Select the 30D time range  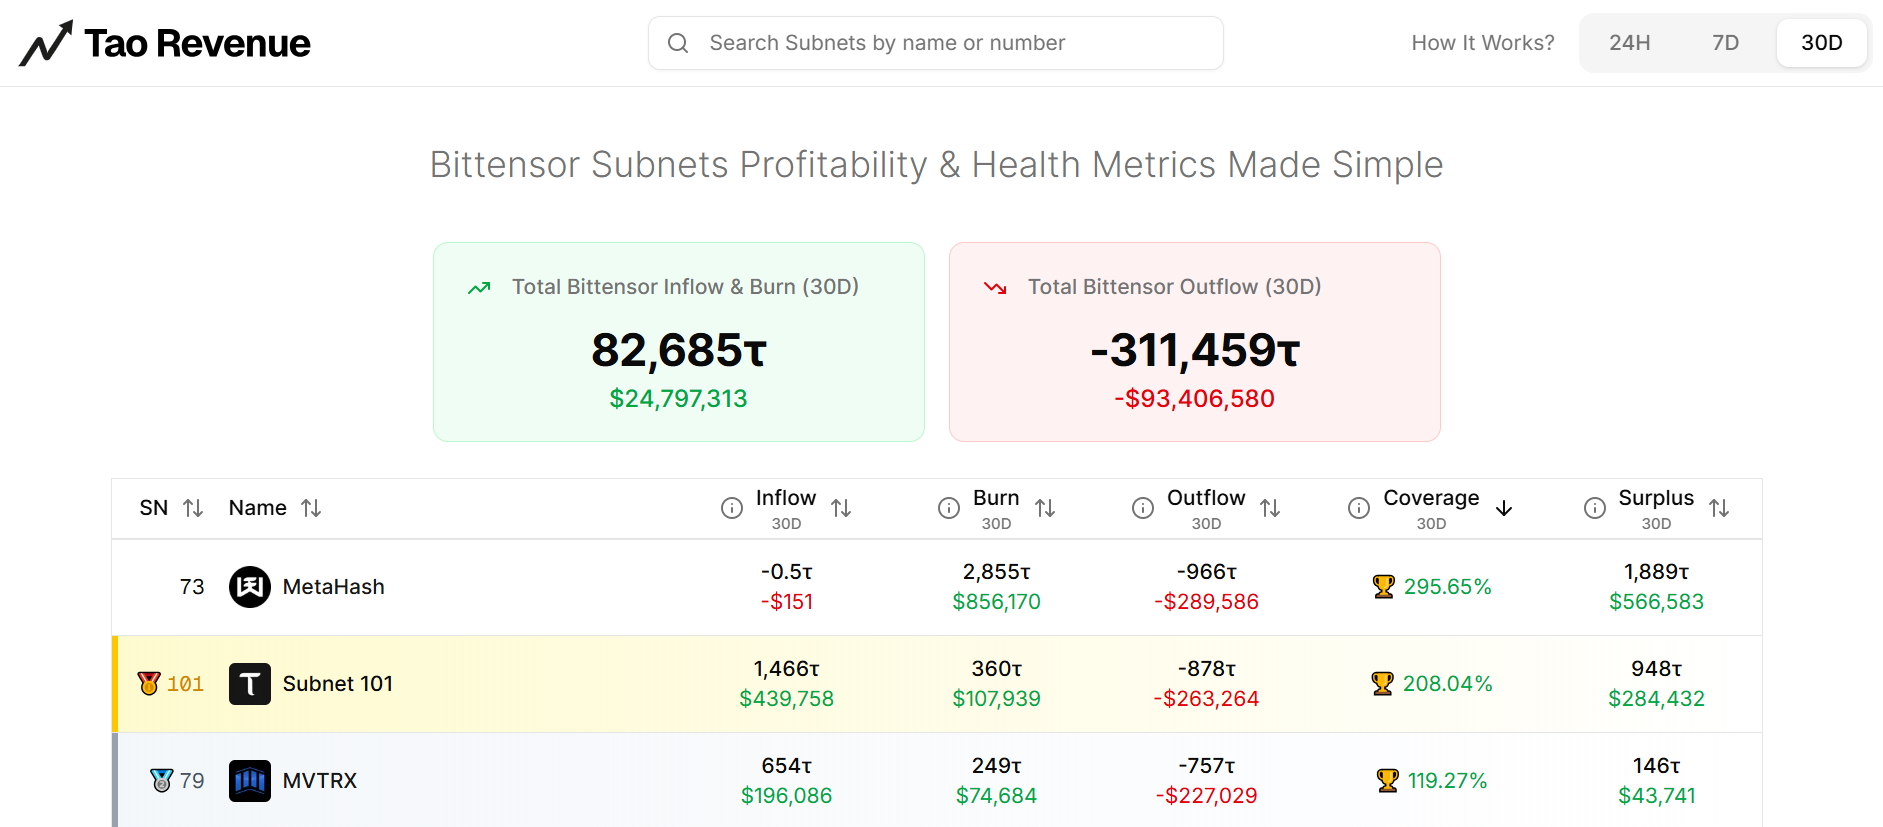pyautogui.click(x=1821, y=43)
